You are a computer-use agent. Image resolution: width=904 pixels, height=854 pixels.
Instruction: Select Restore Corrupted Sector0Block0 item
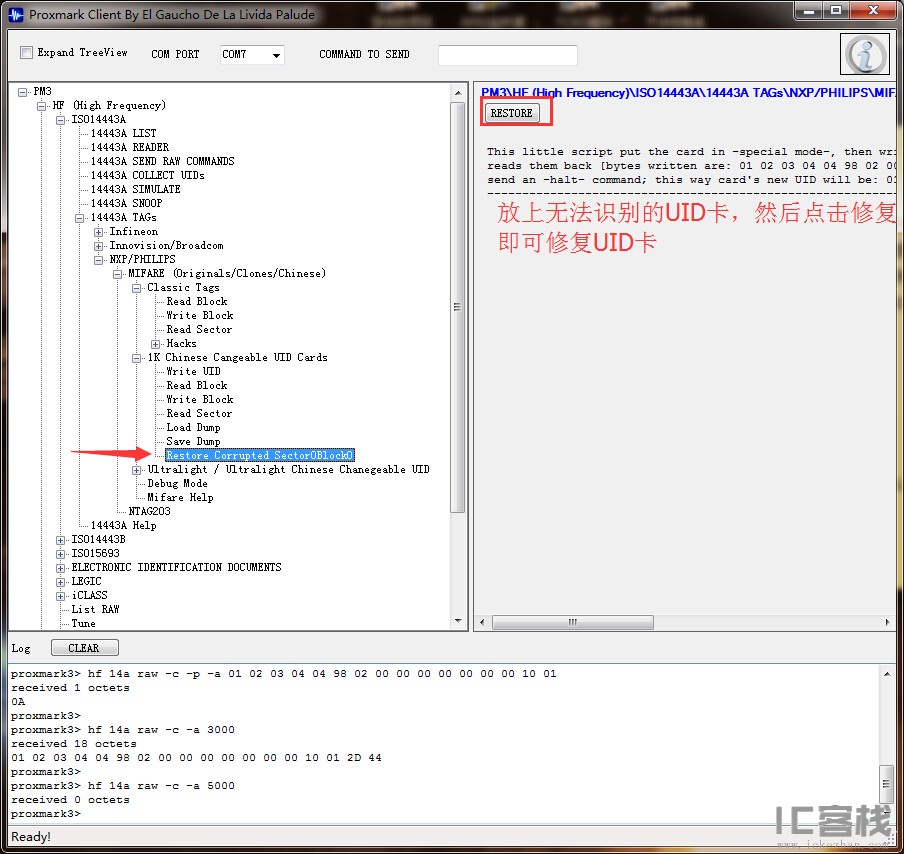tap(259, 455)
